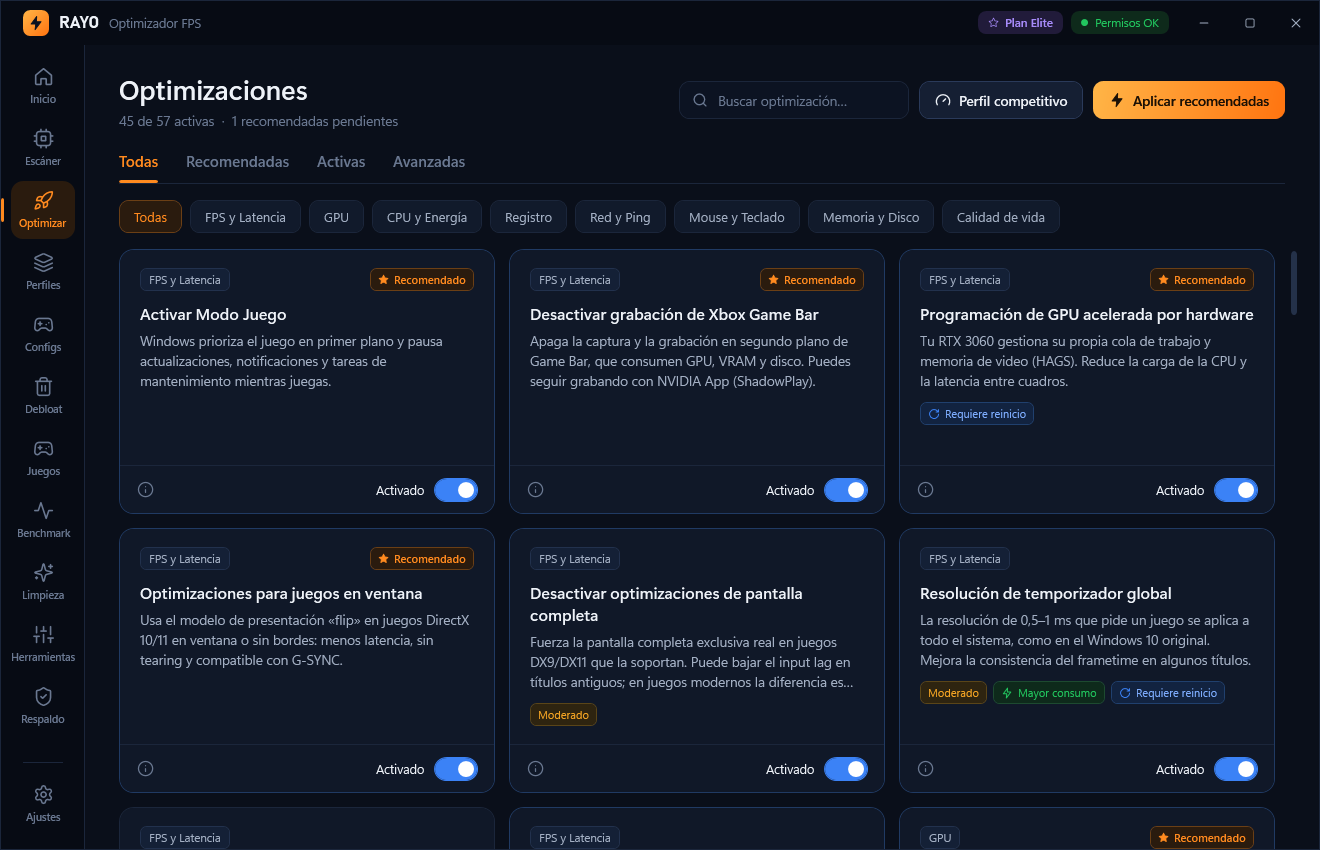Click the vertical scrollbar thumb
The image size is (1320, 850).
click(x=1294, y=283)
